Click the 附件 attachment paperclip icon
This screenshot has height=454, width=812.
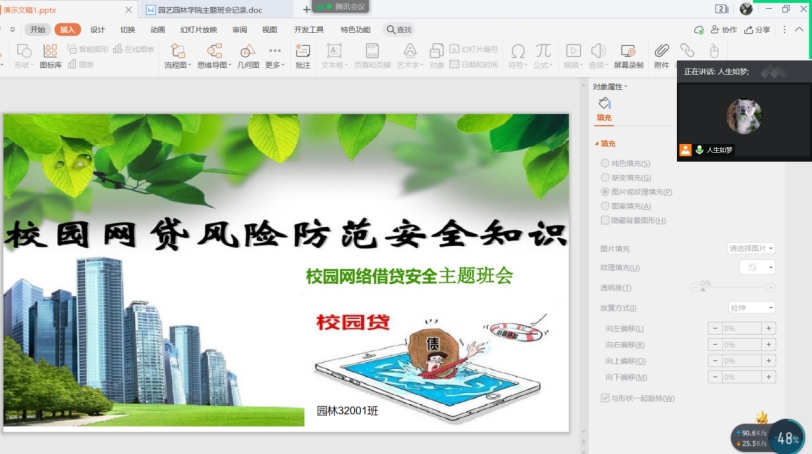tap(661, 55)
